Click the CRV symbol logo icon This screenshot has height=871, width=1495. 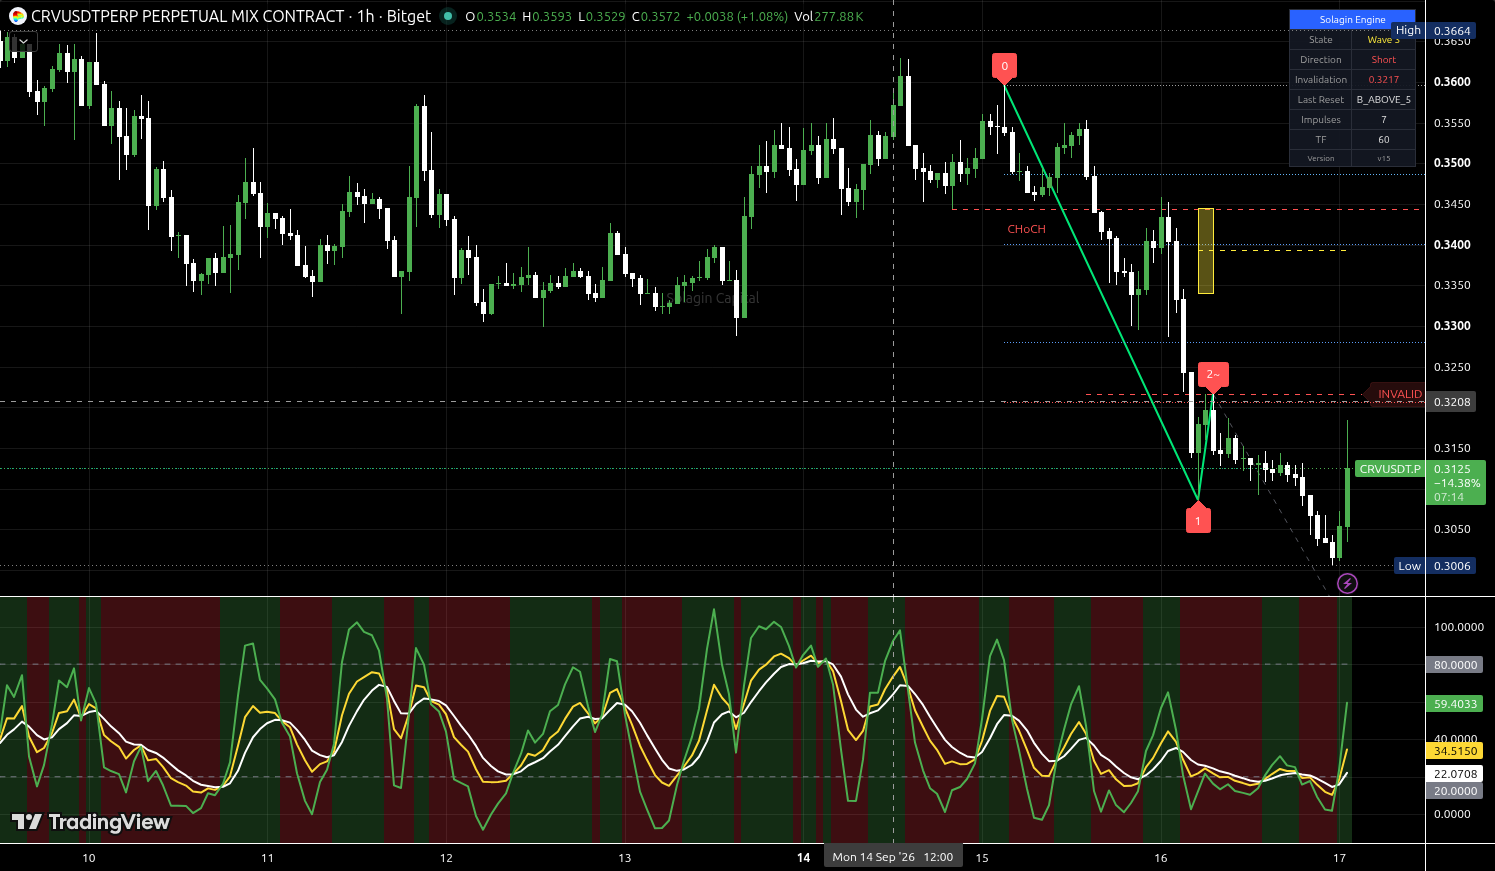18,16
